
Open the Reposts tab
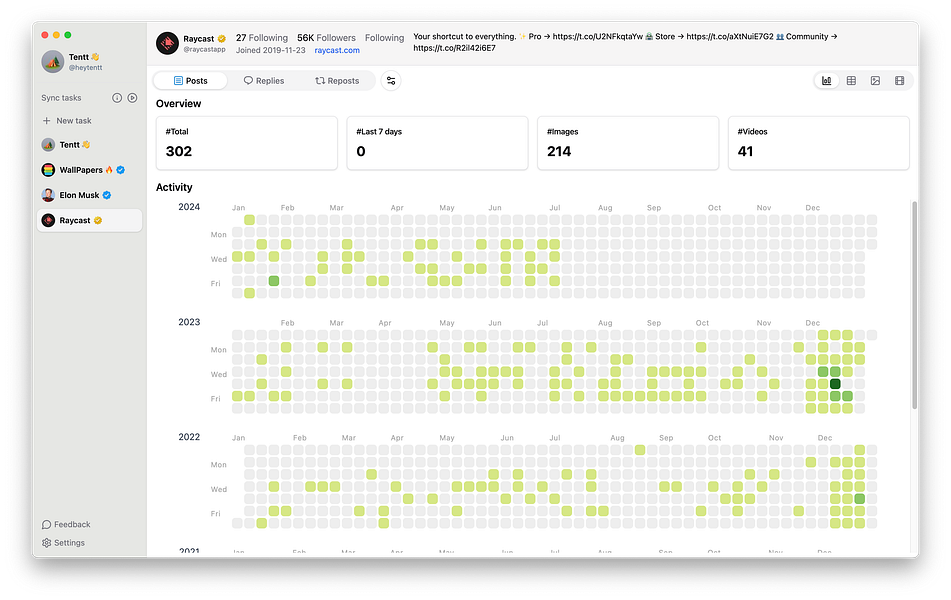337,81
